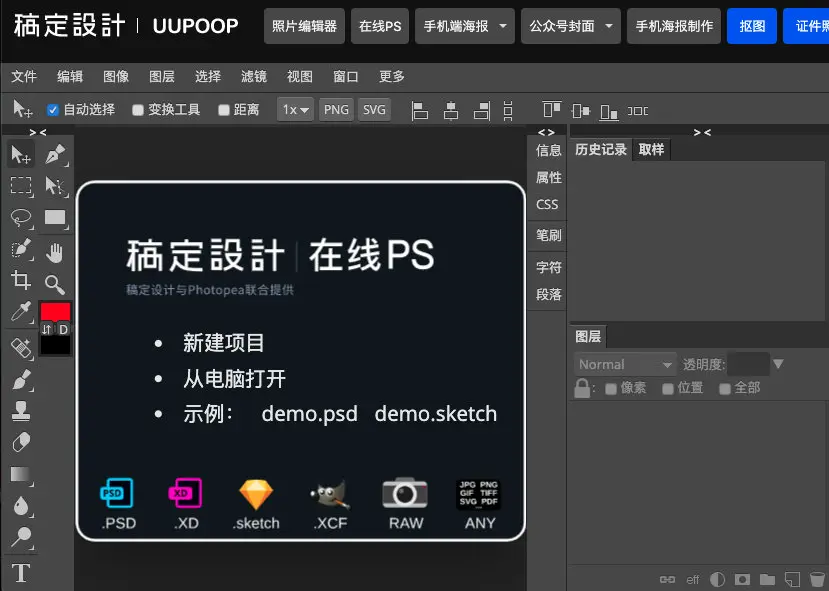This screenshot has width=829, height=591.
Task: Open the 透明度 slider arrow
Action: click(778, 364)
